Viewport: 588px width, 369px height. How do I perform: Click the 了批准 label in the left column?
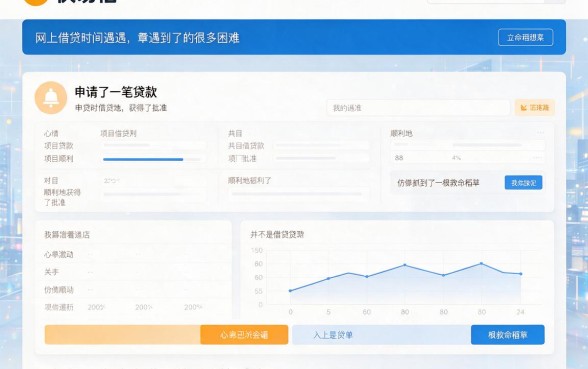tap(55, 202)
